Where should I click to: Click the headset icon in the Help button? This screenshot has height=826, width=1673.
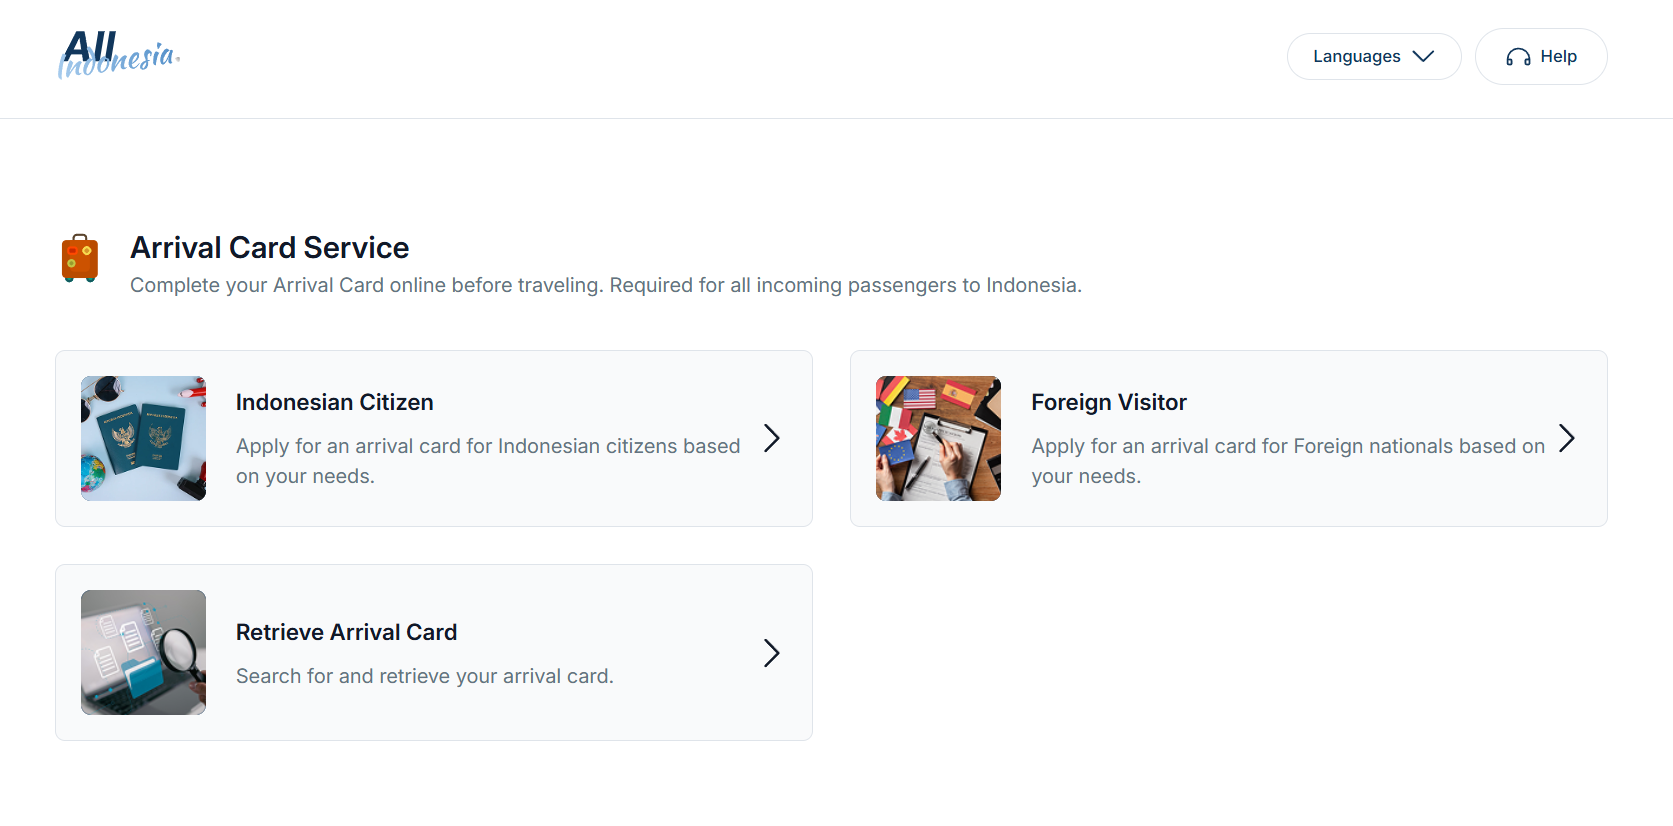(x=1517, y=57)
